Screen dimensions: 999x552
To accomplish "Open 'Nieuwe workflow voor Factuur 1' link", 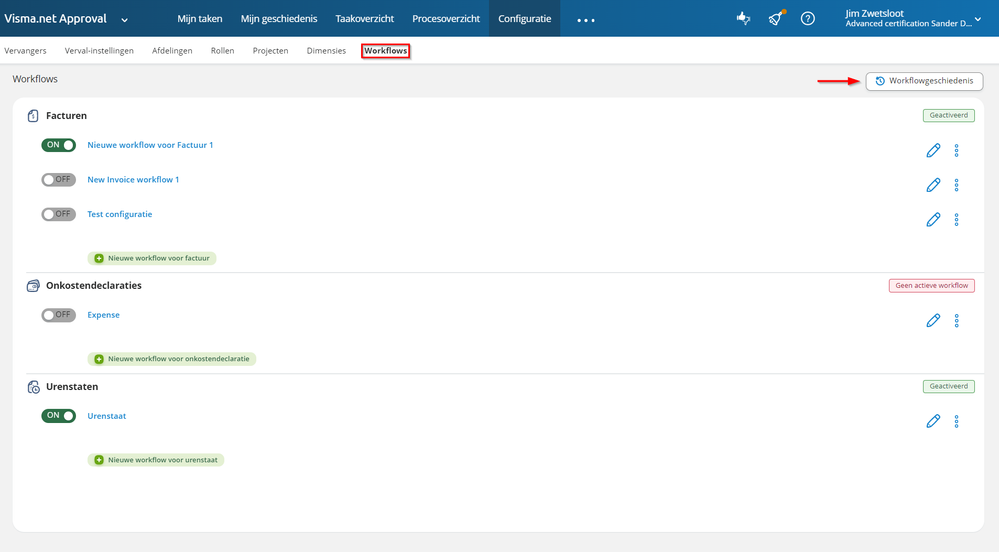I will 150,145.
